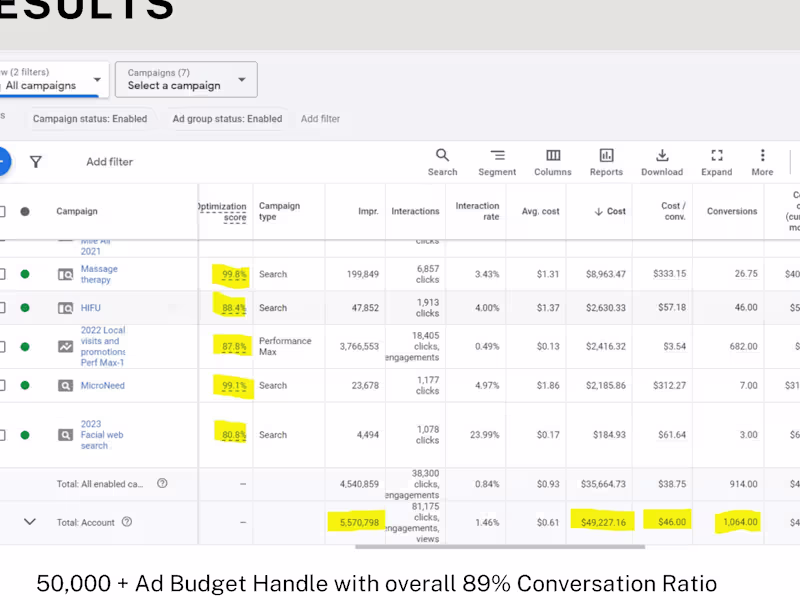Image resolution: width=800 pixels, height=600 pixels.
Task: Click help icon beside Total: All enabled campaigns
Action: click(x=162, y=483)
